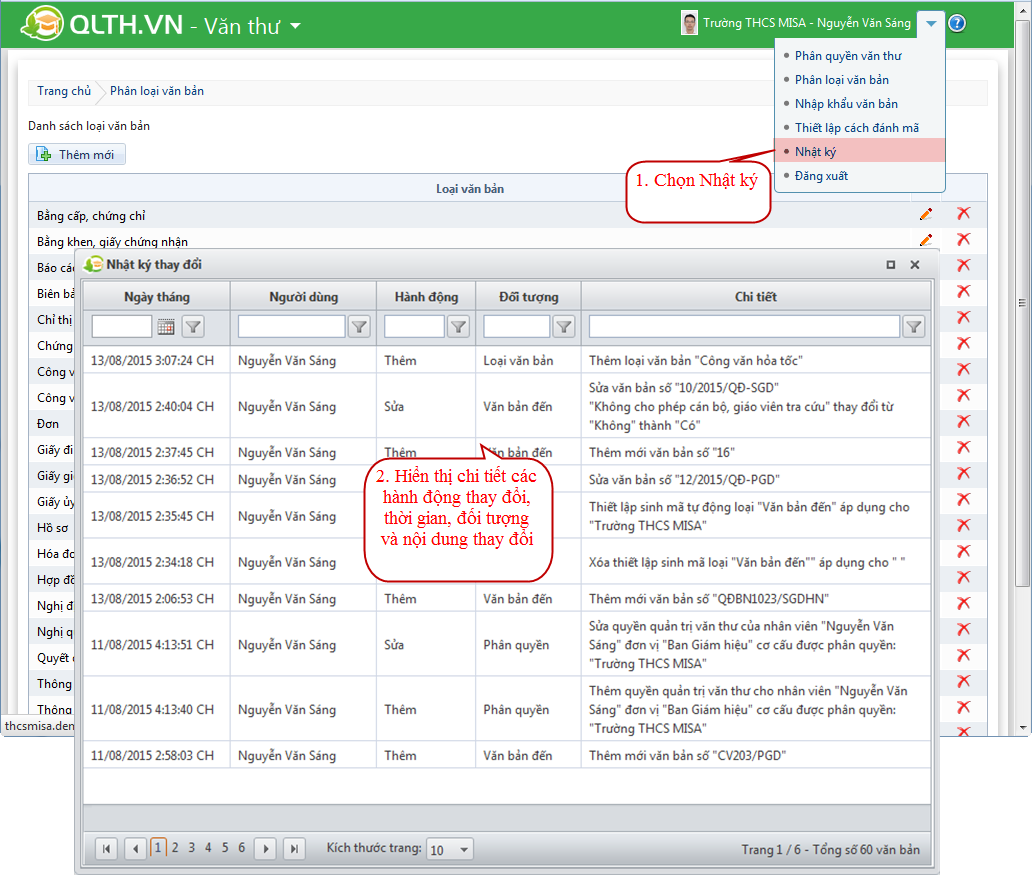Close the Nhật ký thay đổi dialog
The image size is (1033, 877).
point(914,265)
